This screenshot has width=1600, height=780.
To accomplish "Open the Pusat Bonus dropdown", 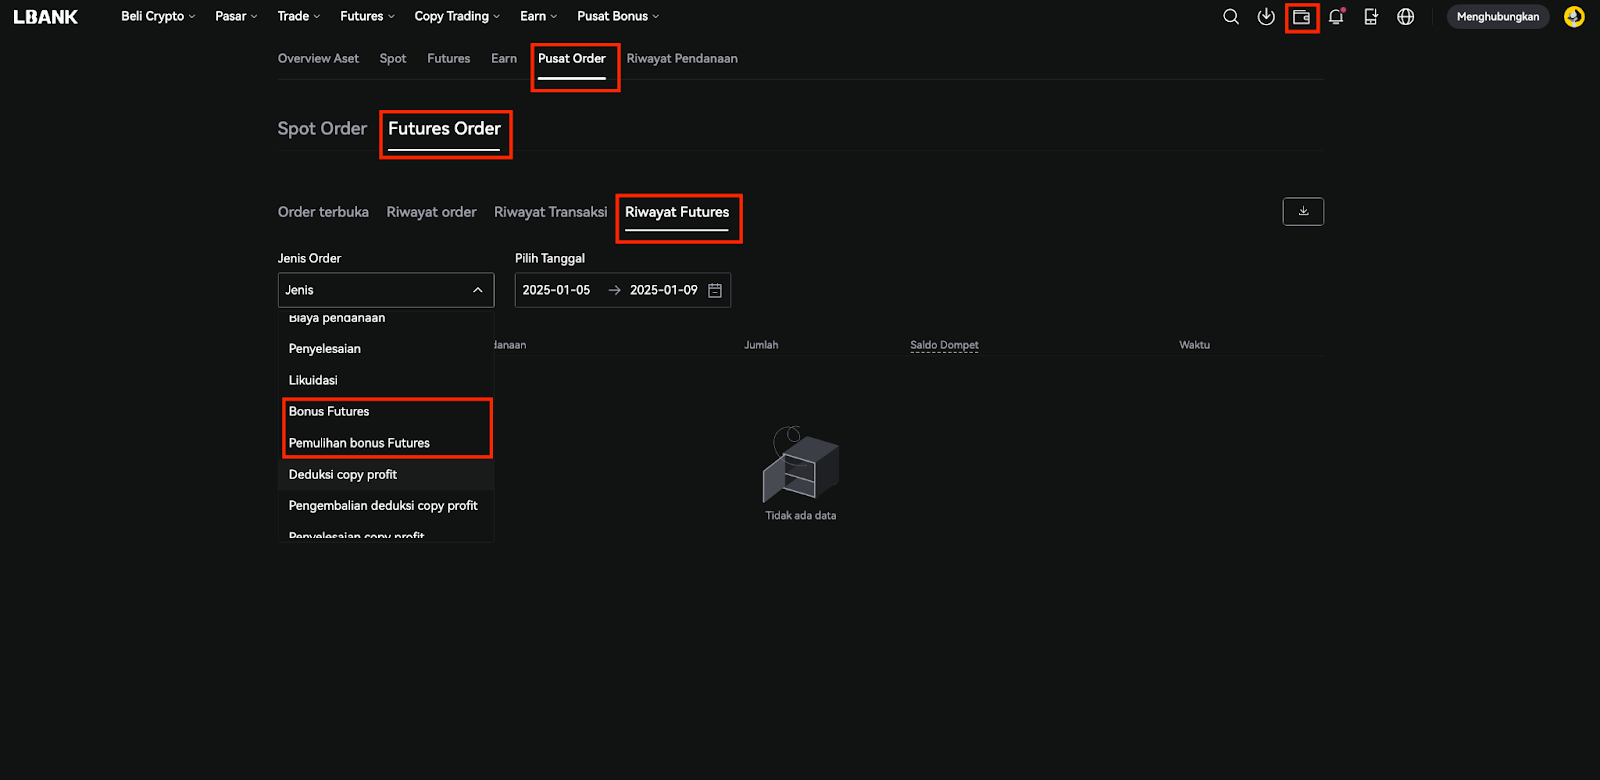I will 618,17.
